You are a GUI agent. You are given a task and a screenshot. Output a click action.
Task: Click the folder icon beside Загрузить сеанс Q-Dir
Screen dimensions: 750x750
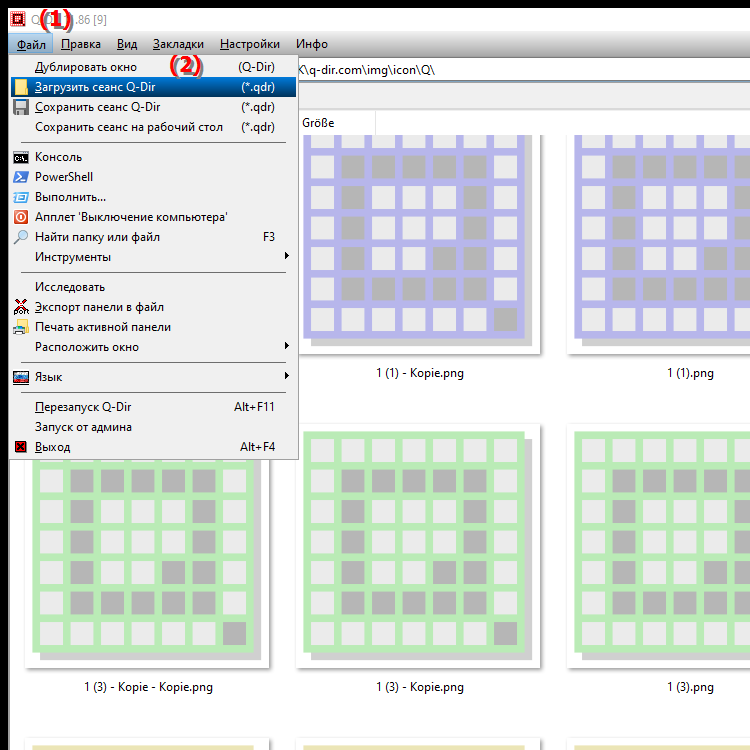[21, 87]
